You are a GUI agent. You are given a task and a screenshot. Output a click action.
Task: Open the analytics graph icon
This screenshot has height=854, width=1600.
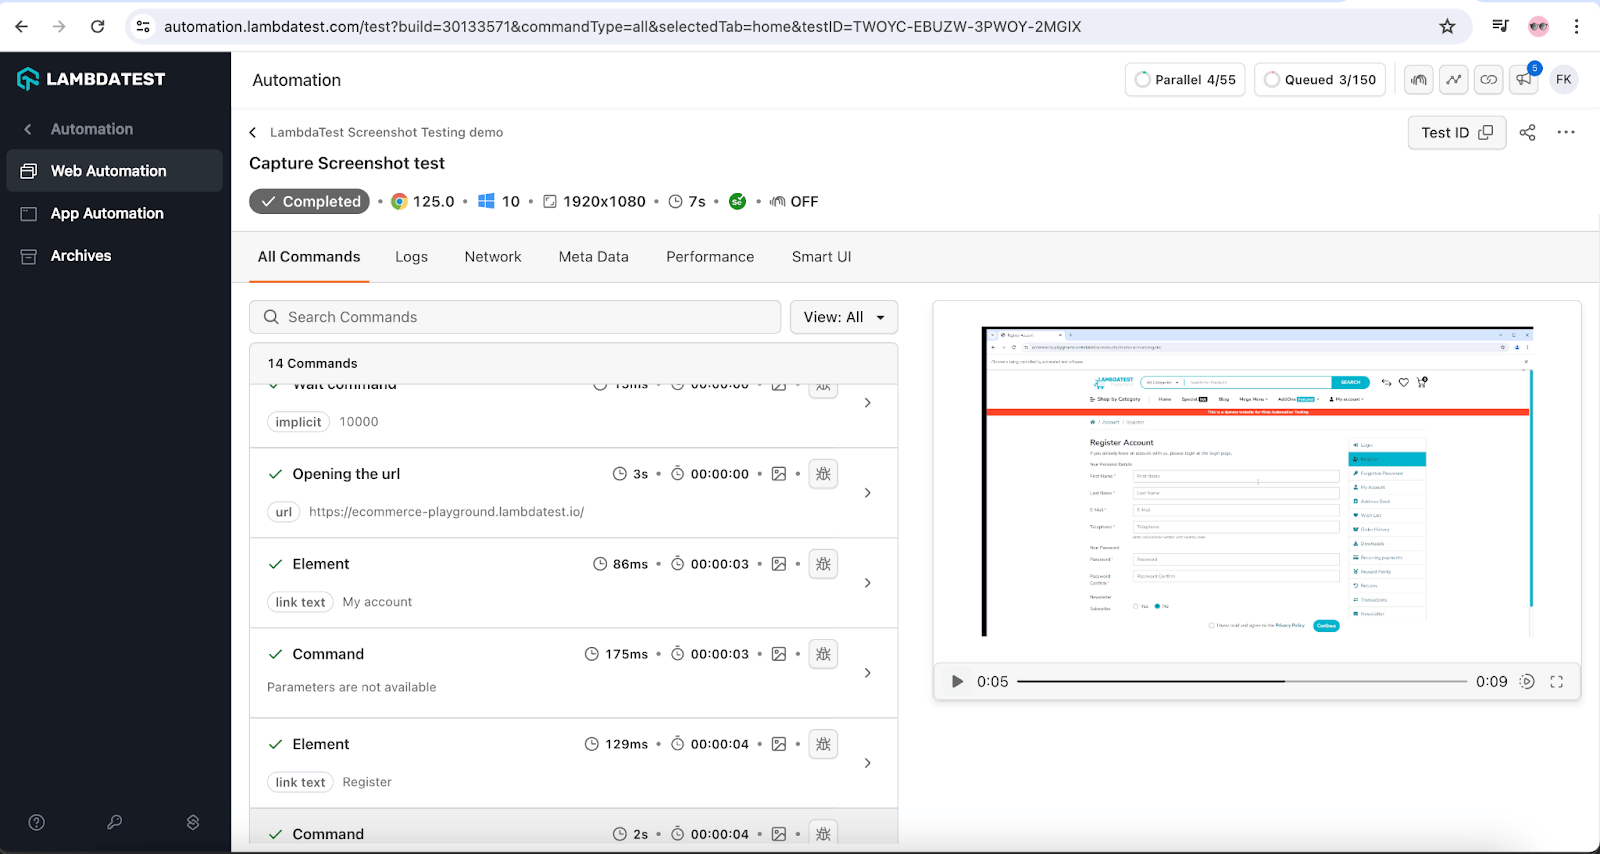click(x=1454, y=80)
